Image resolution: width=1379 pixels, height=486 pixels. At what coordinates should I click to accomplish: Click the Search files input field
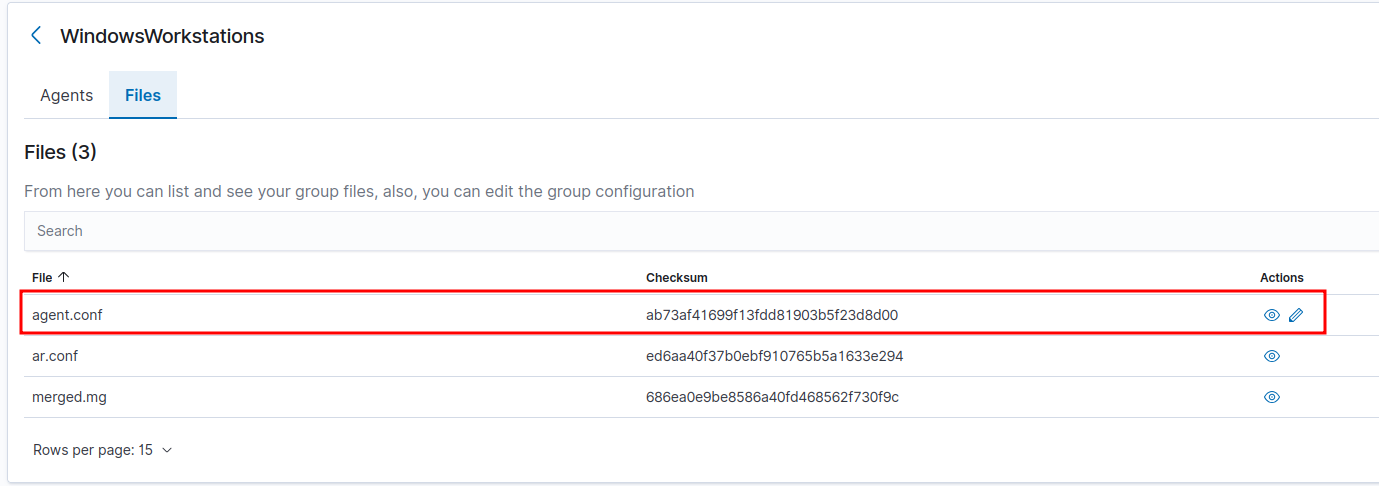point(700,231)
